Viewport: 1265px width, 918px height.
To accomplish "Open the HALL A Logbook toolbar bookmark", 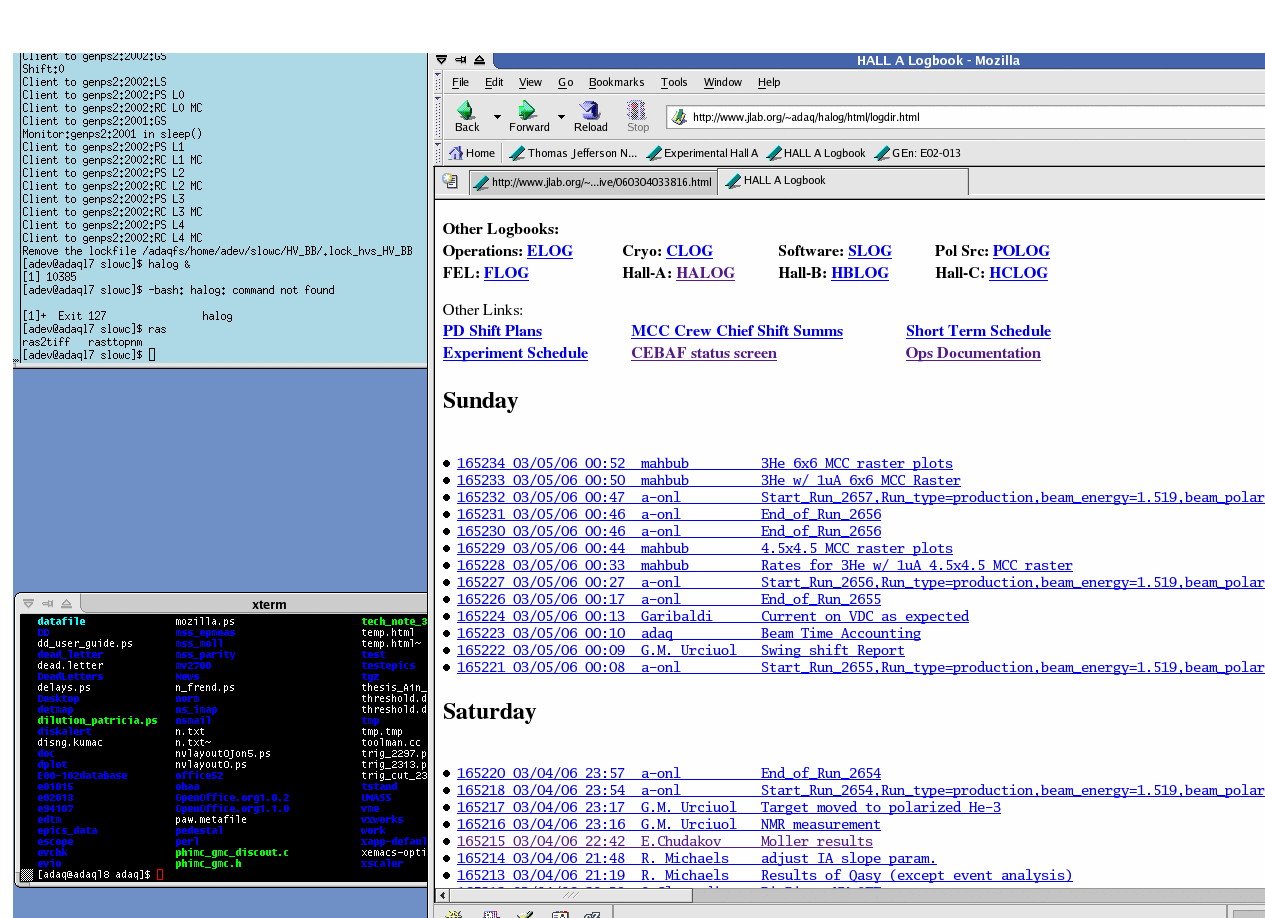I will pyautogui.click(x=816, y=153).
